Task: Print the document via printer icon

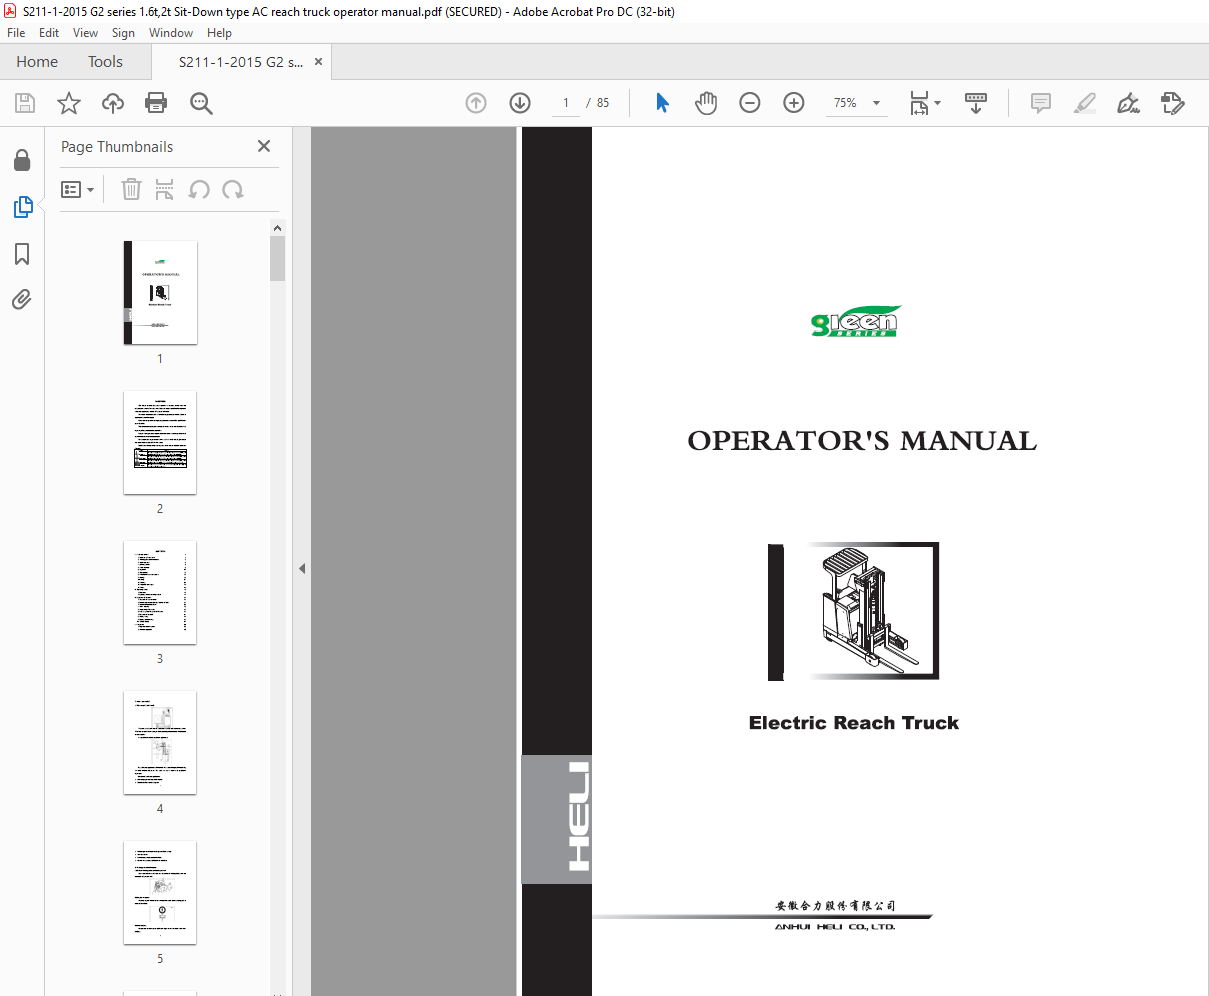Action: click(156, 103)
